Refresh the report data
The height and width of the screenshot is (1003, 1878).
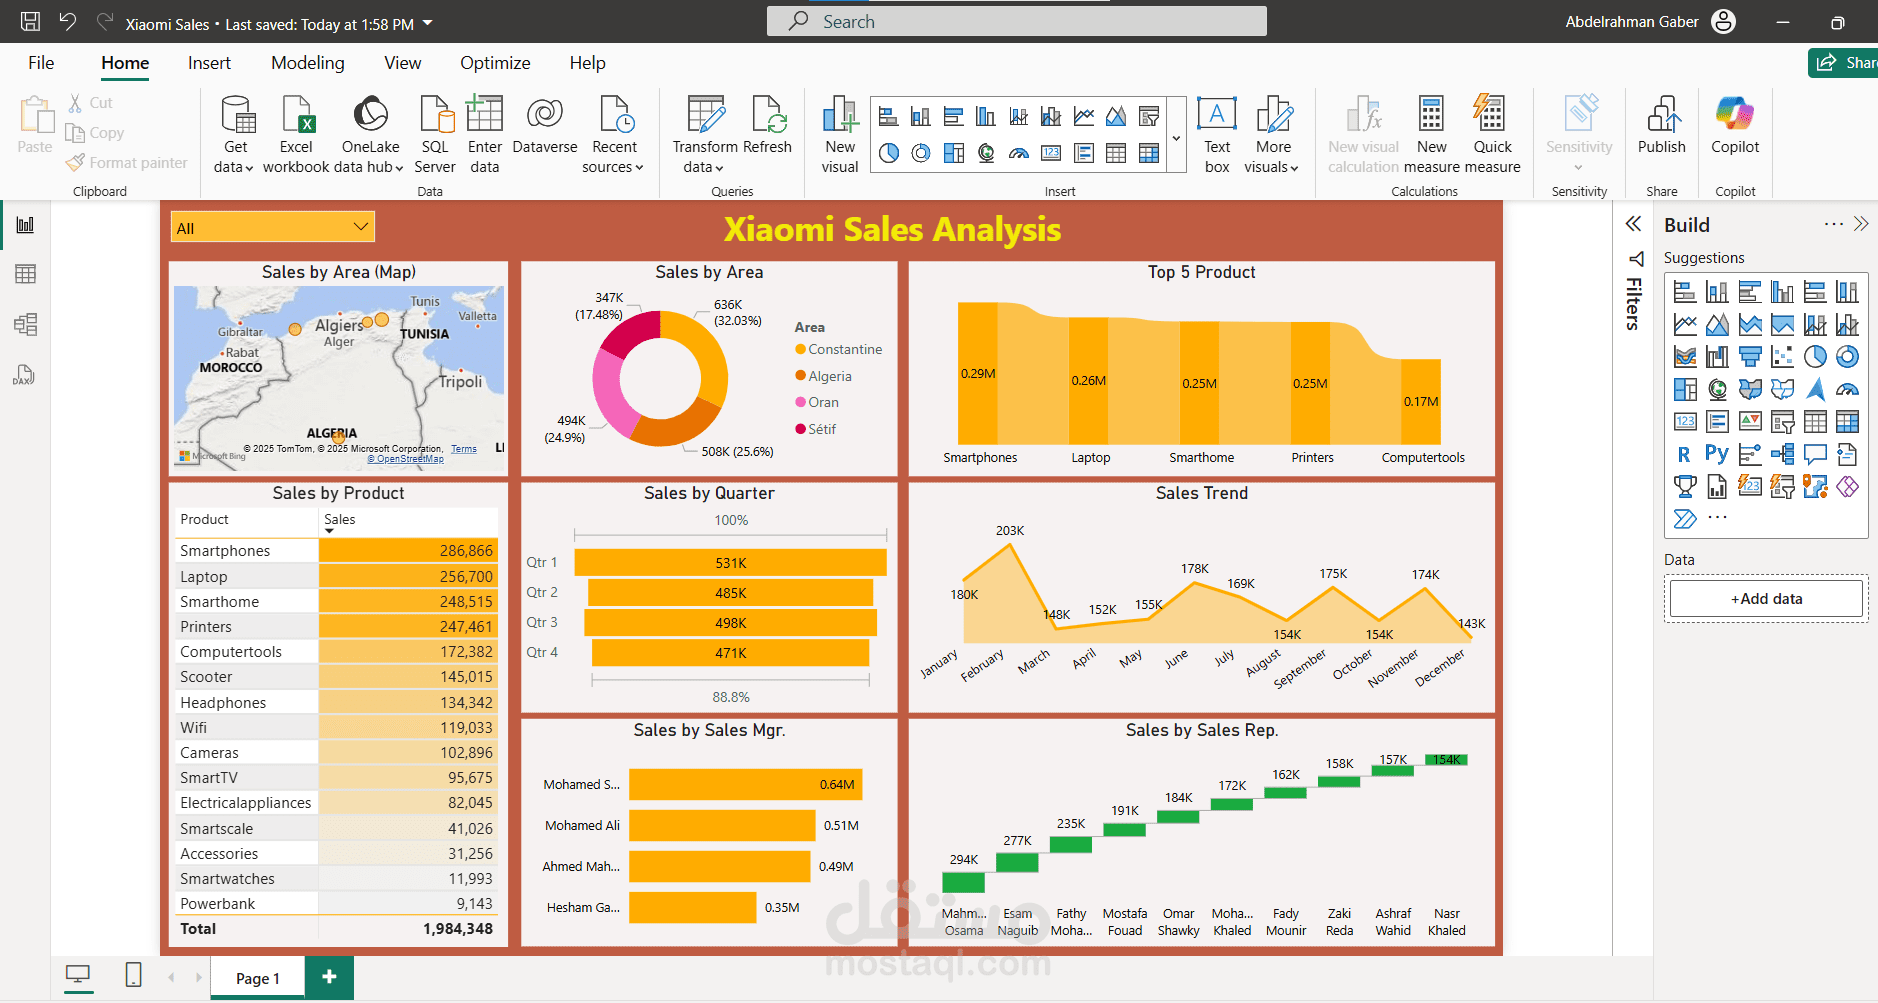tap(768, 125)
